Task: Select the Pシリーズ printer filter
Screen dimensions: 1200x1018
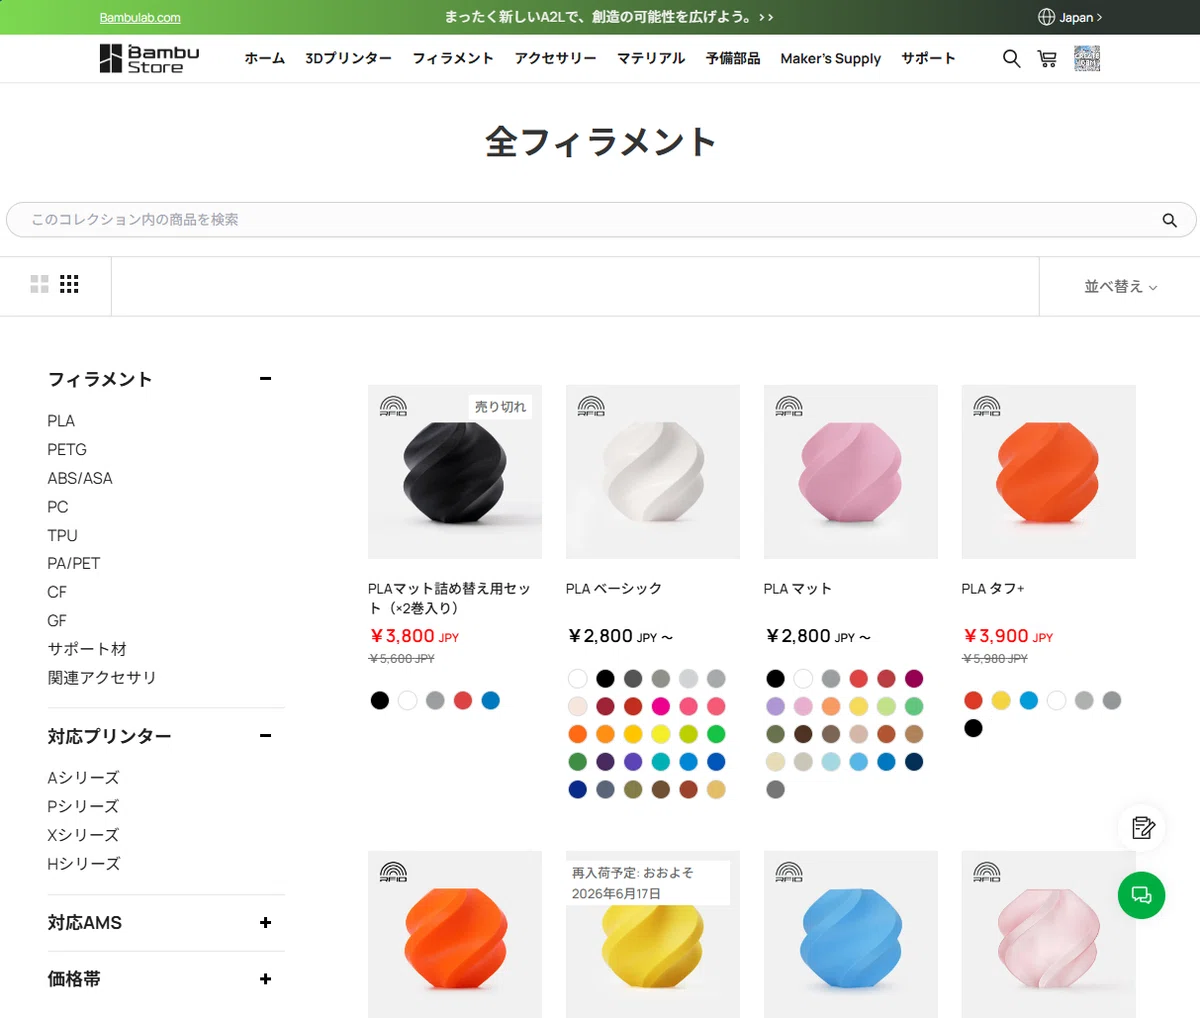Action: [x=83, y=806]
